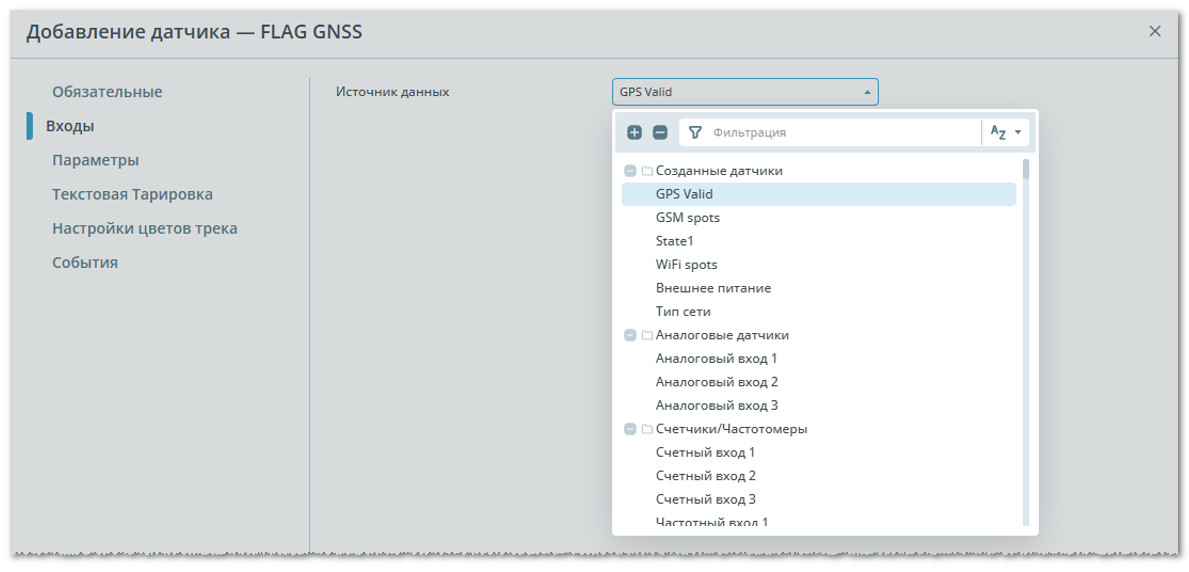Click the filter funnel icon
Viewport: 1189px width, 572px height.
pyautogui.click(x=695, y=132)
